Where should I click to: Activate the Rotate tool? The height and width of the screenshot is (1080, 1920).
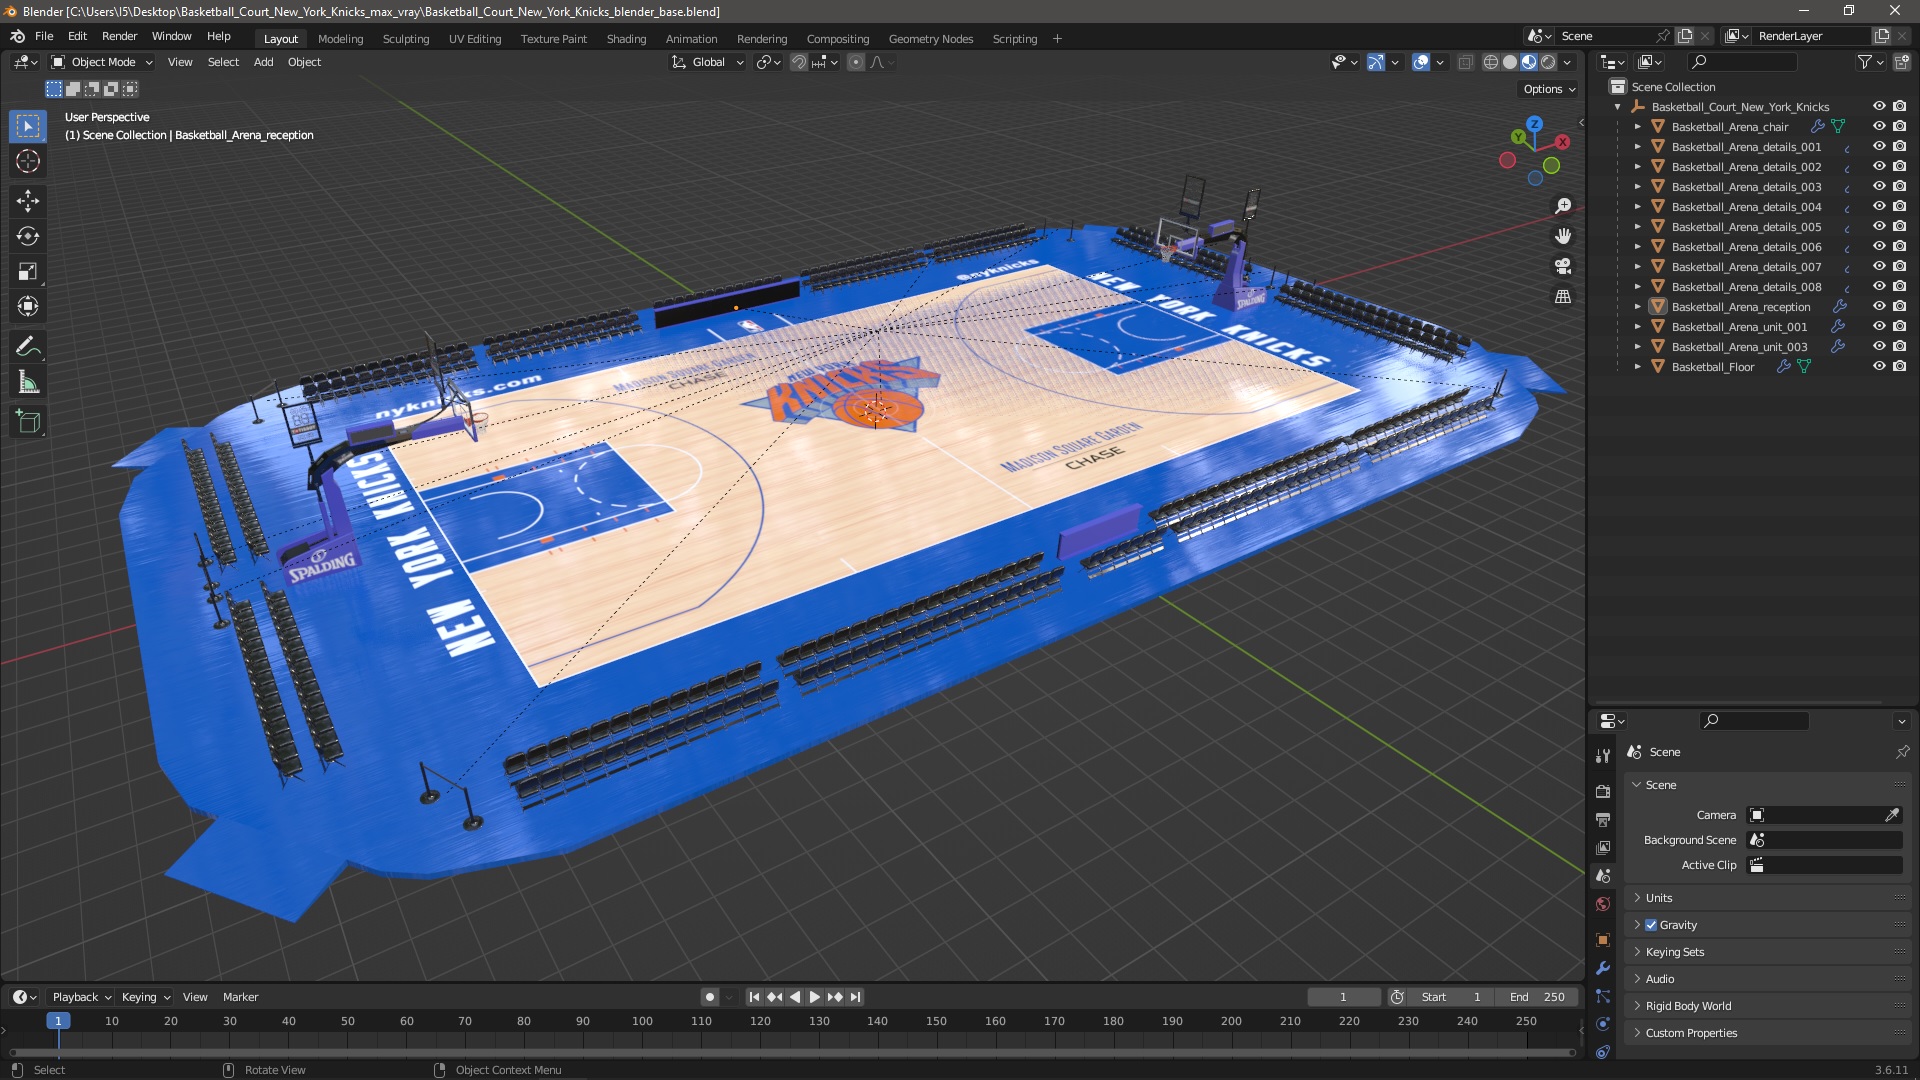[28, 236]
